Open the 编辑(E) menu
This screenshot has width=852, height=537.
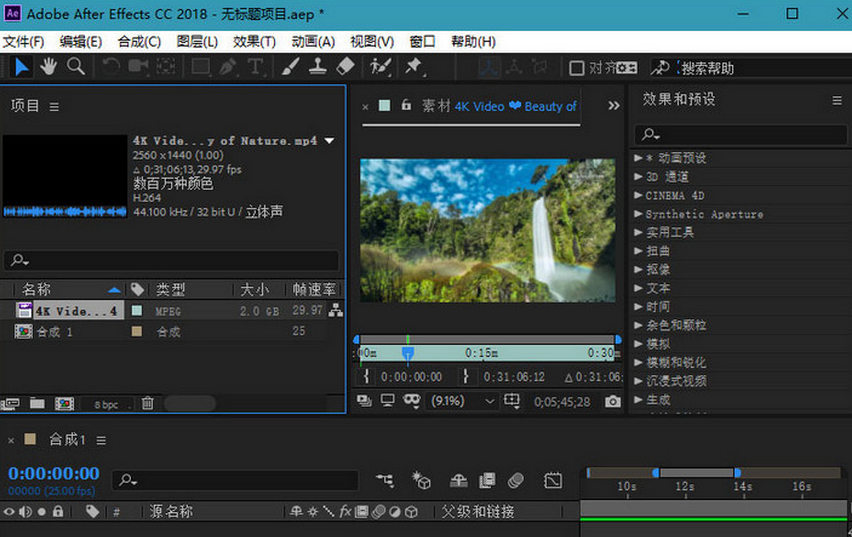coord(80,42)
